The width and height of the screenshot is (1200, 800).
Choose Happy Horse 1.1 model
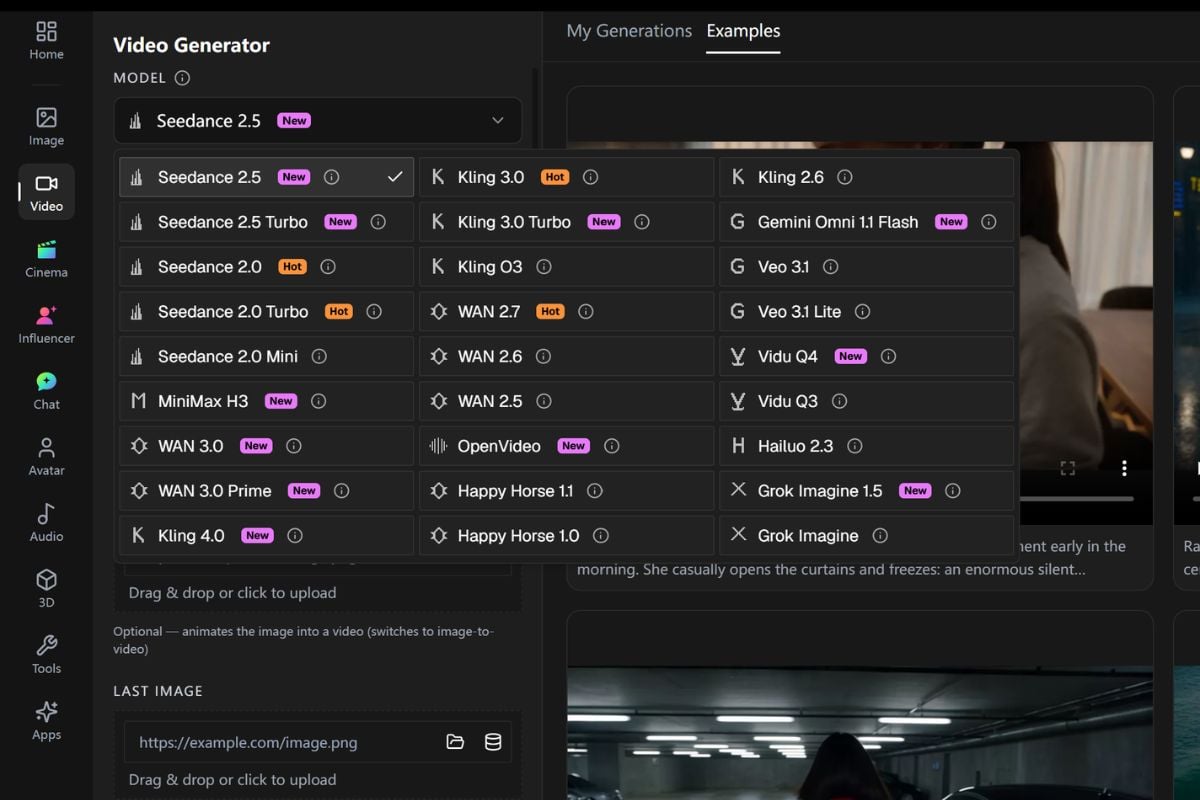coord(566,491)
